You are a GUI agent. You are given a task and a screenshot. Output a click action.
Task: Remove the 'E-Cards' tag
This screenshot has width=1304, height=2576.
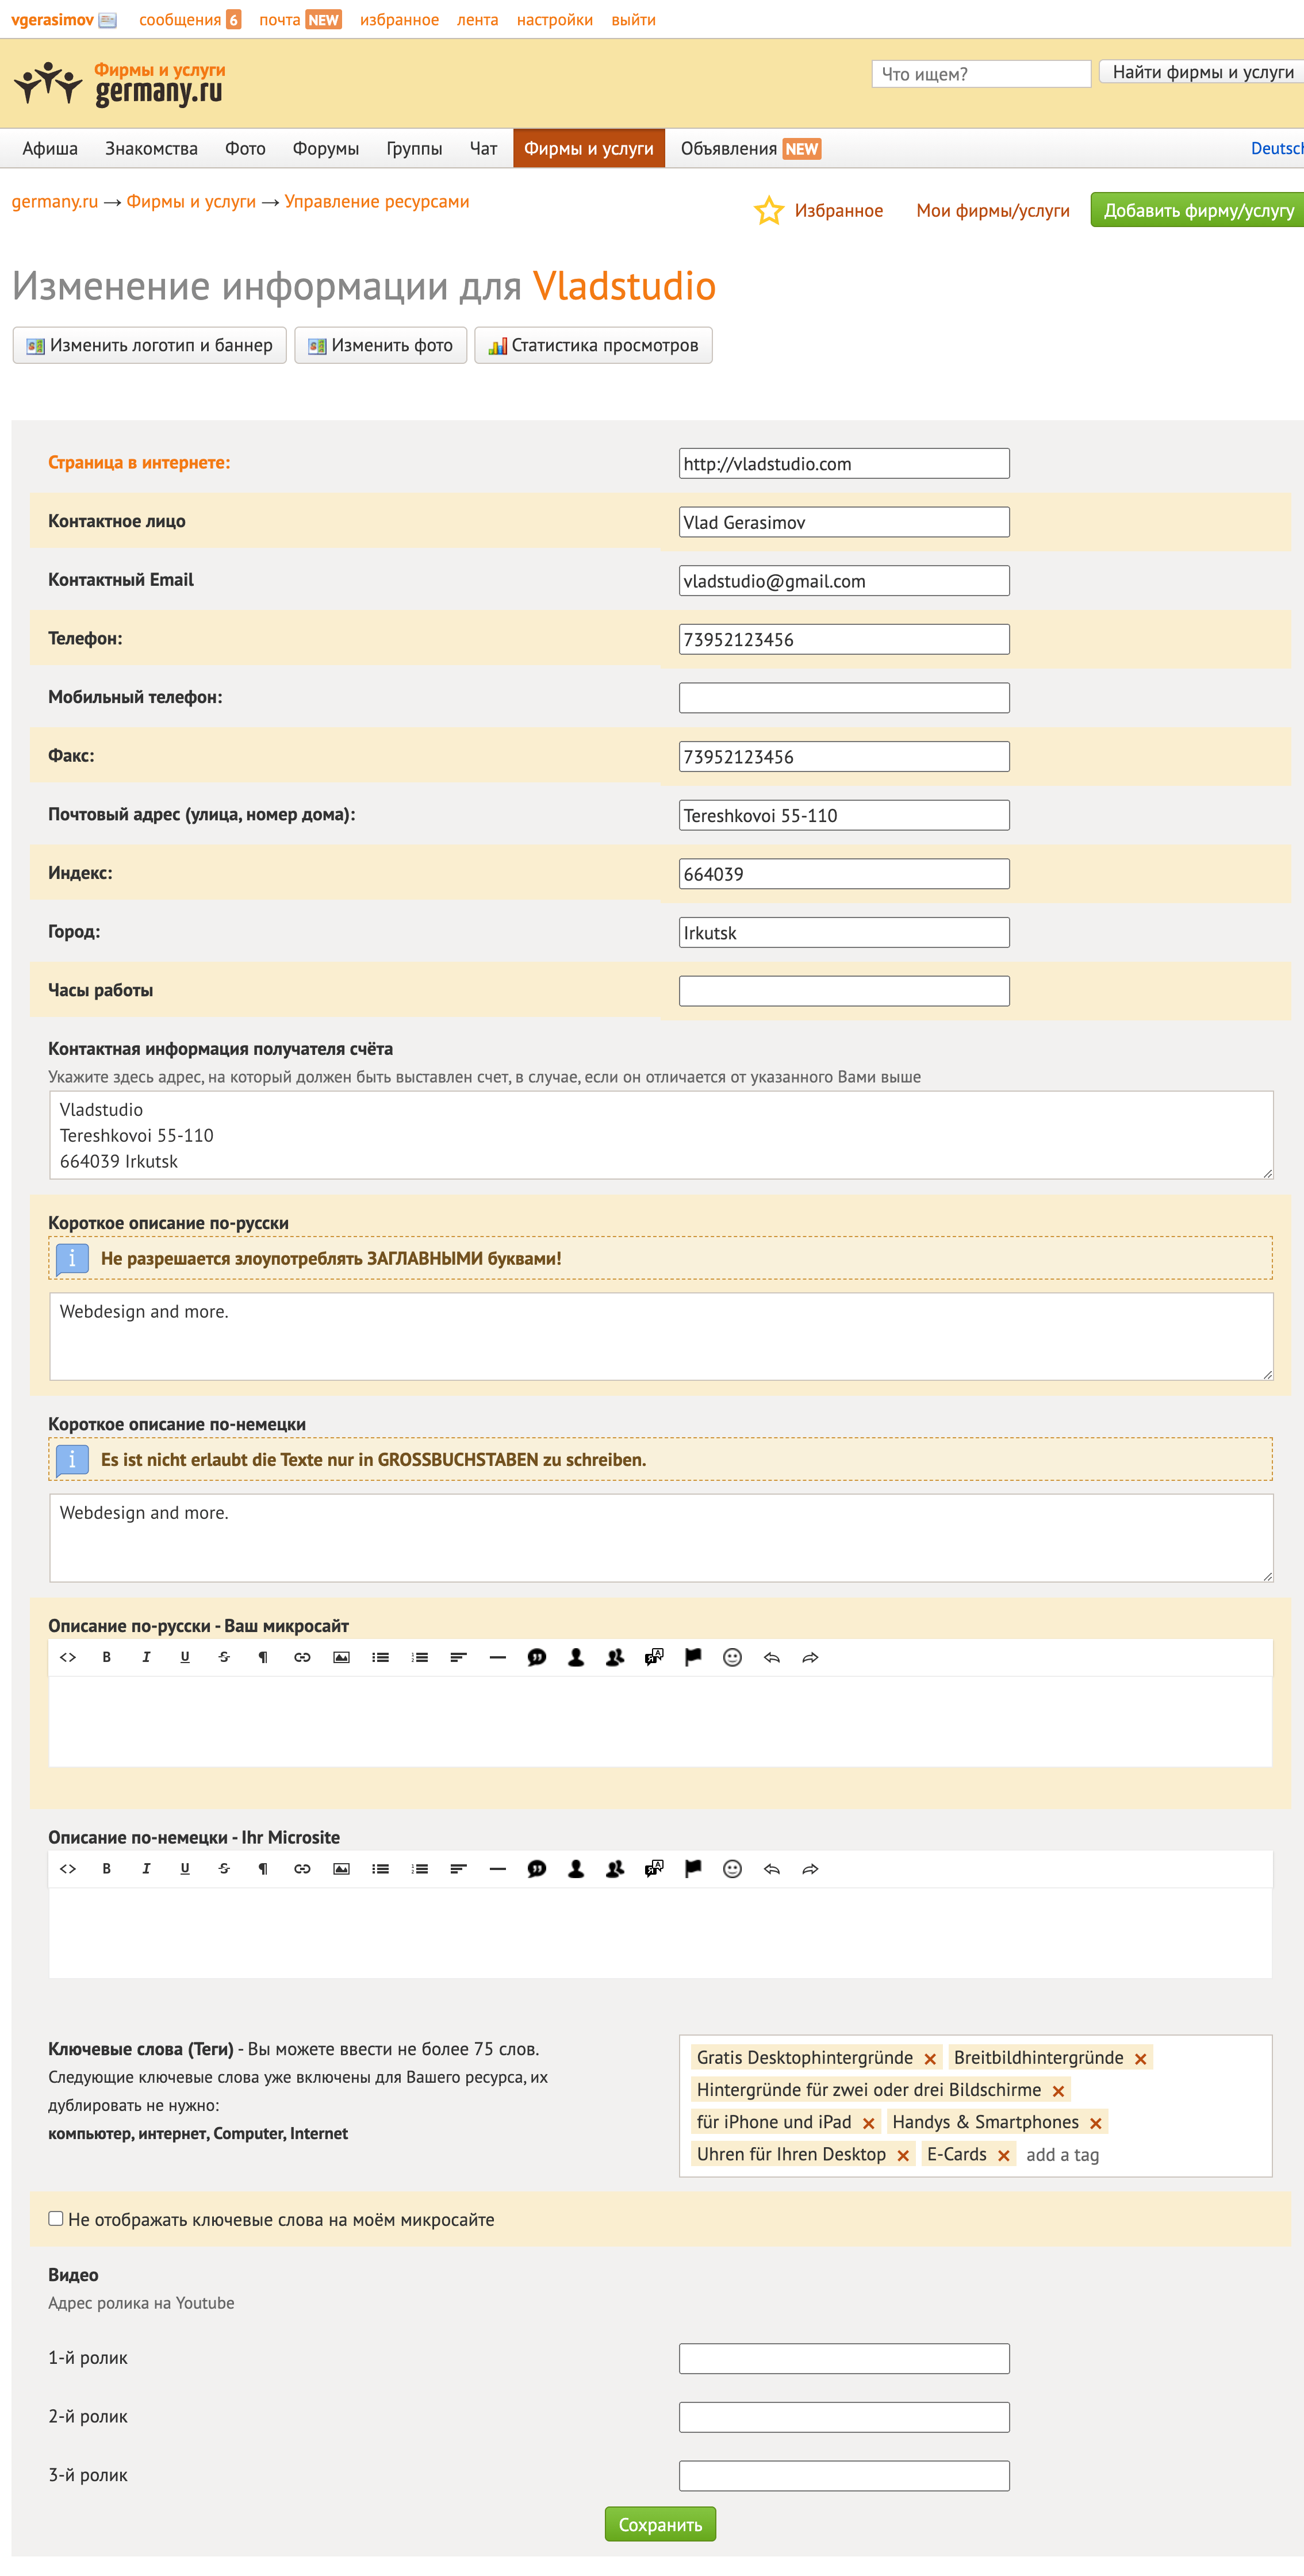[x=1003, y=2156]
